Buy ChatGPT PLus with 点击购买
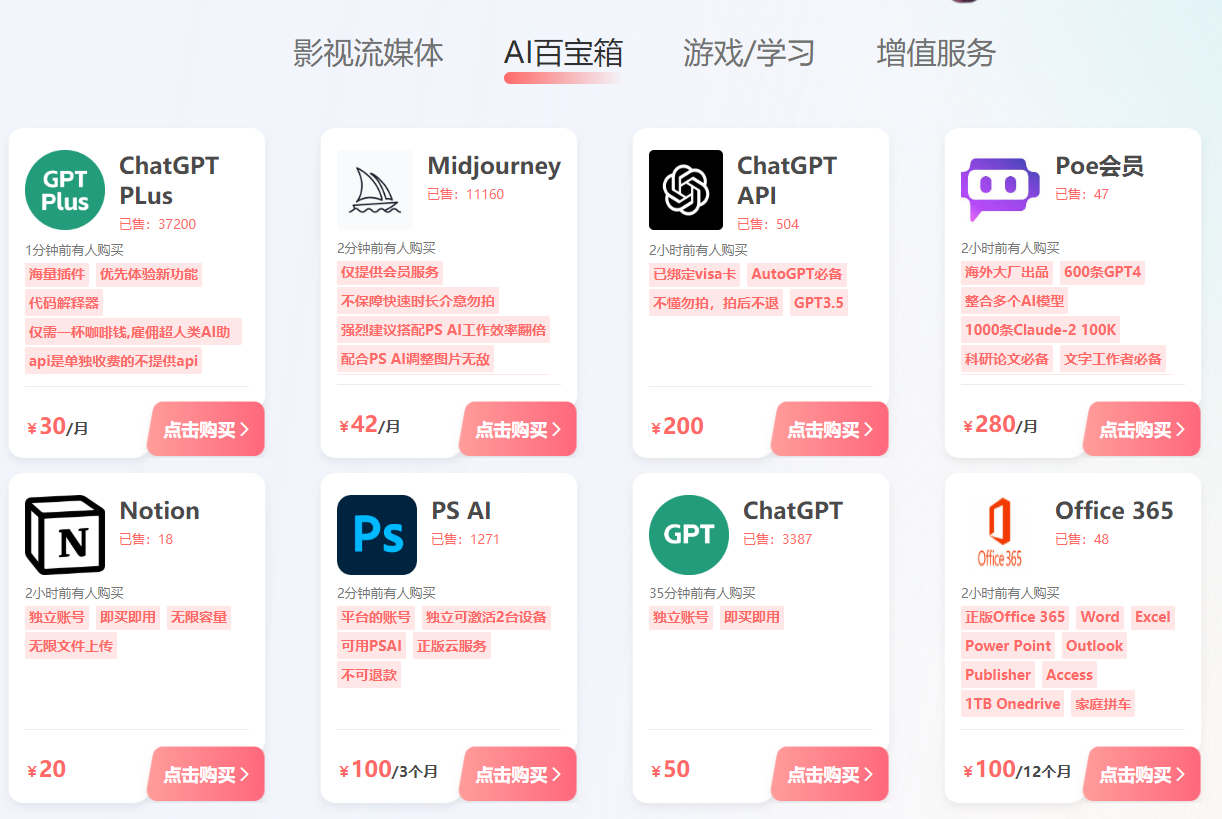The image size is (1222, 819). coord(206,429)
